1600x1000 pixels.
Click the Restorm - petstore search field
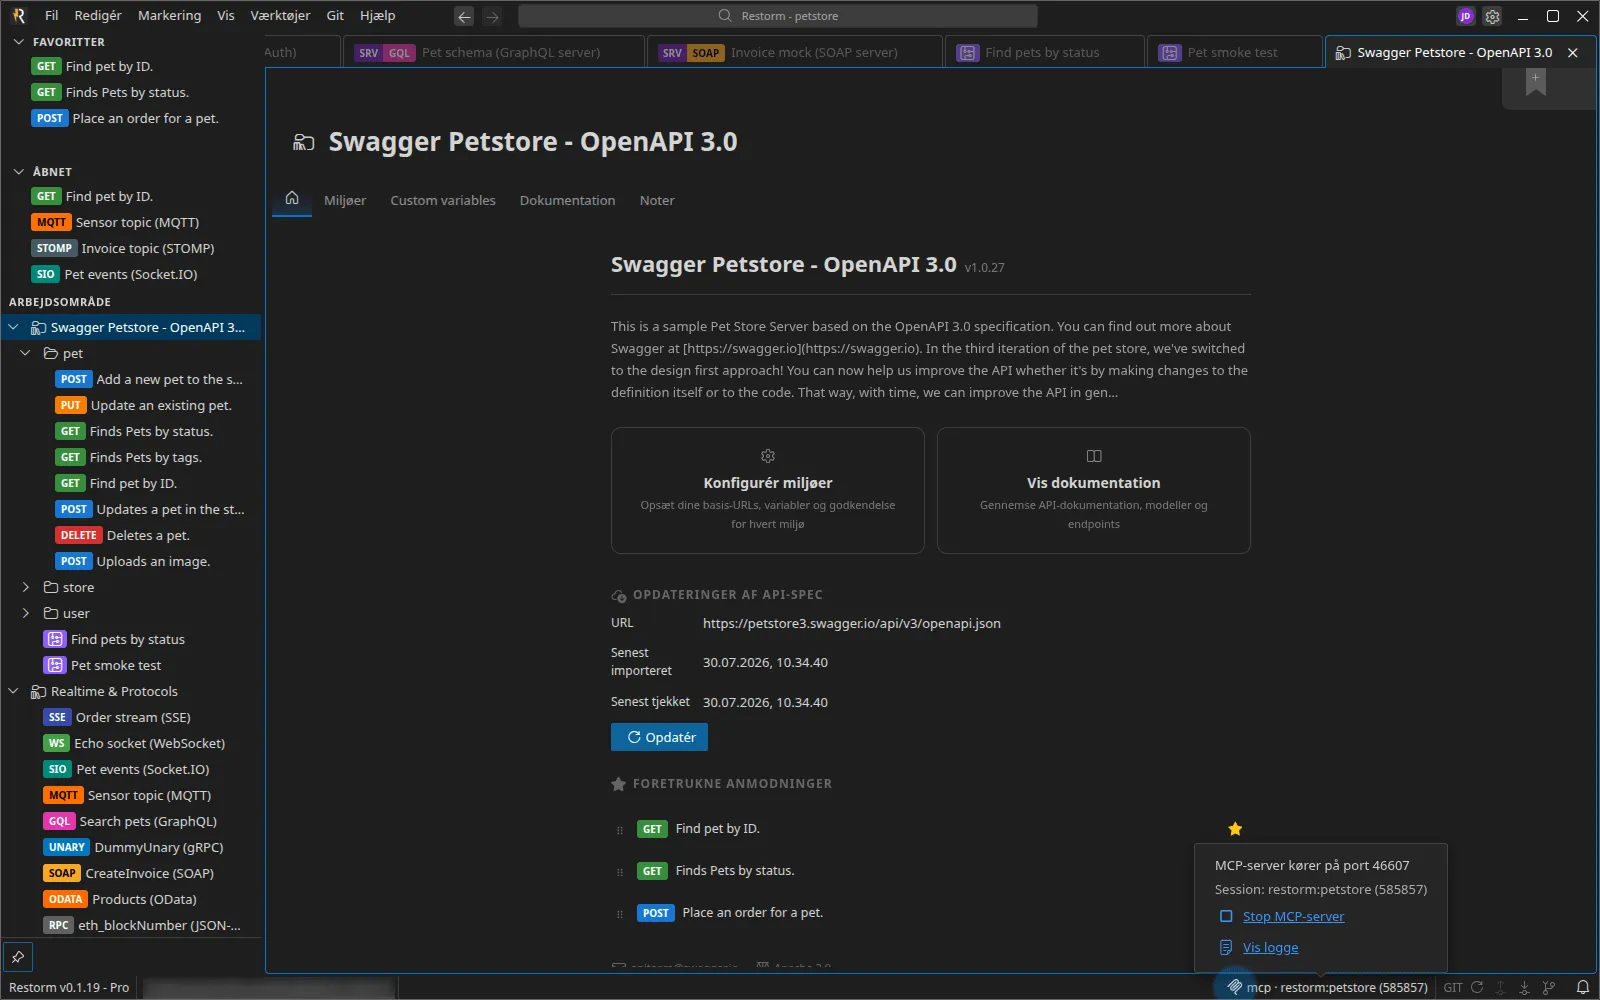(778, 16)
